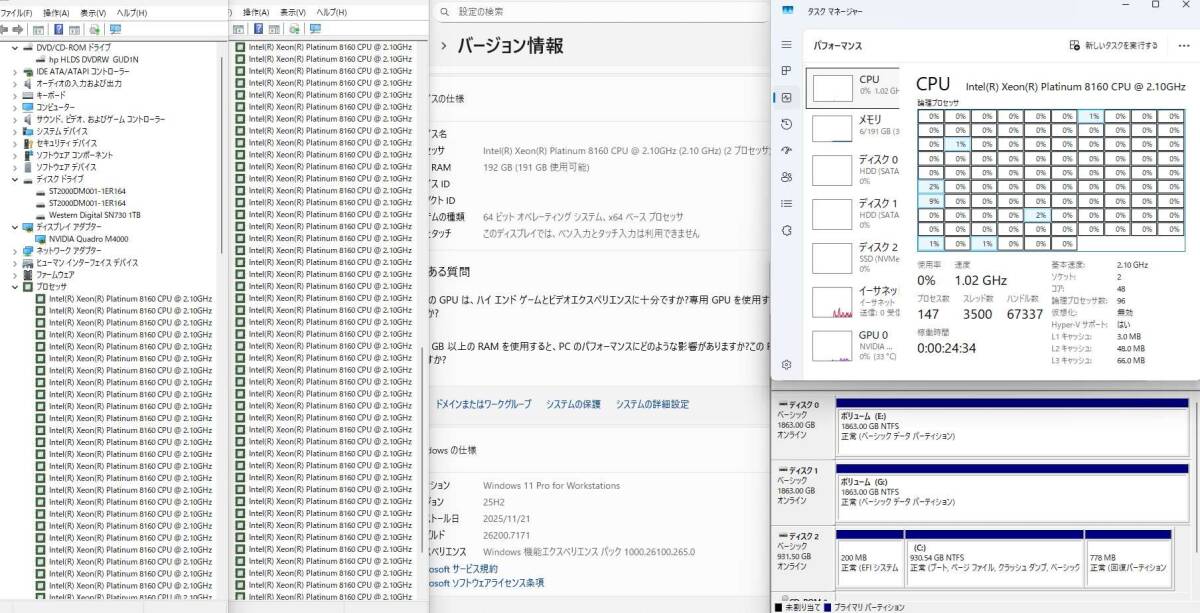1200x613 pixels.
Task: Select イーサネット in performance list
Action: [x=853, y=301]
